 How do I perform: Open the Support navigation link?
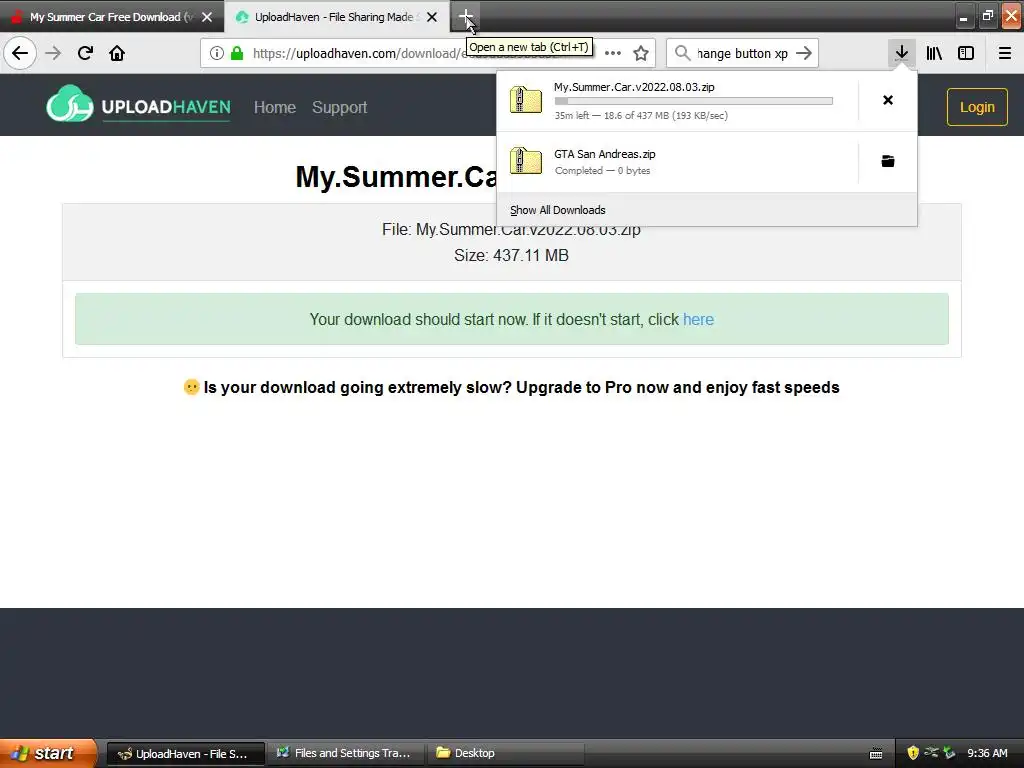(340, 107)
